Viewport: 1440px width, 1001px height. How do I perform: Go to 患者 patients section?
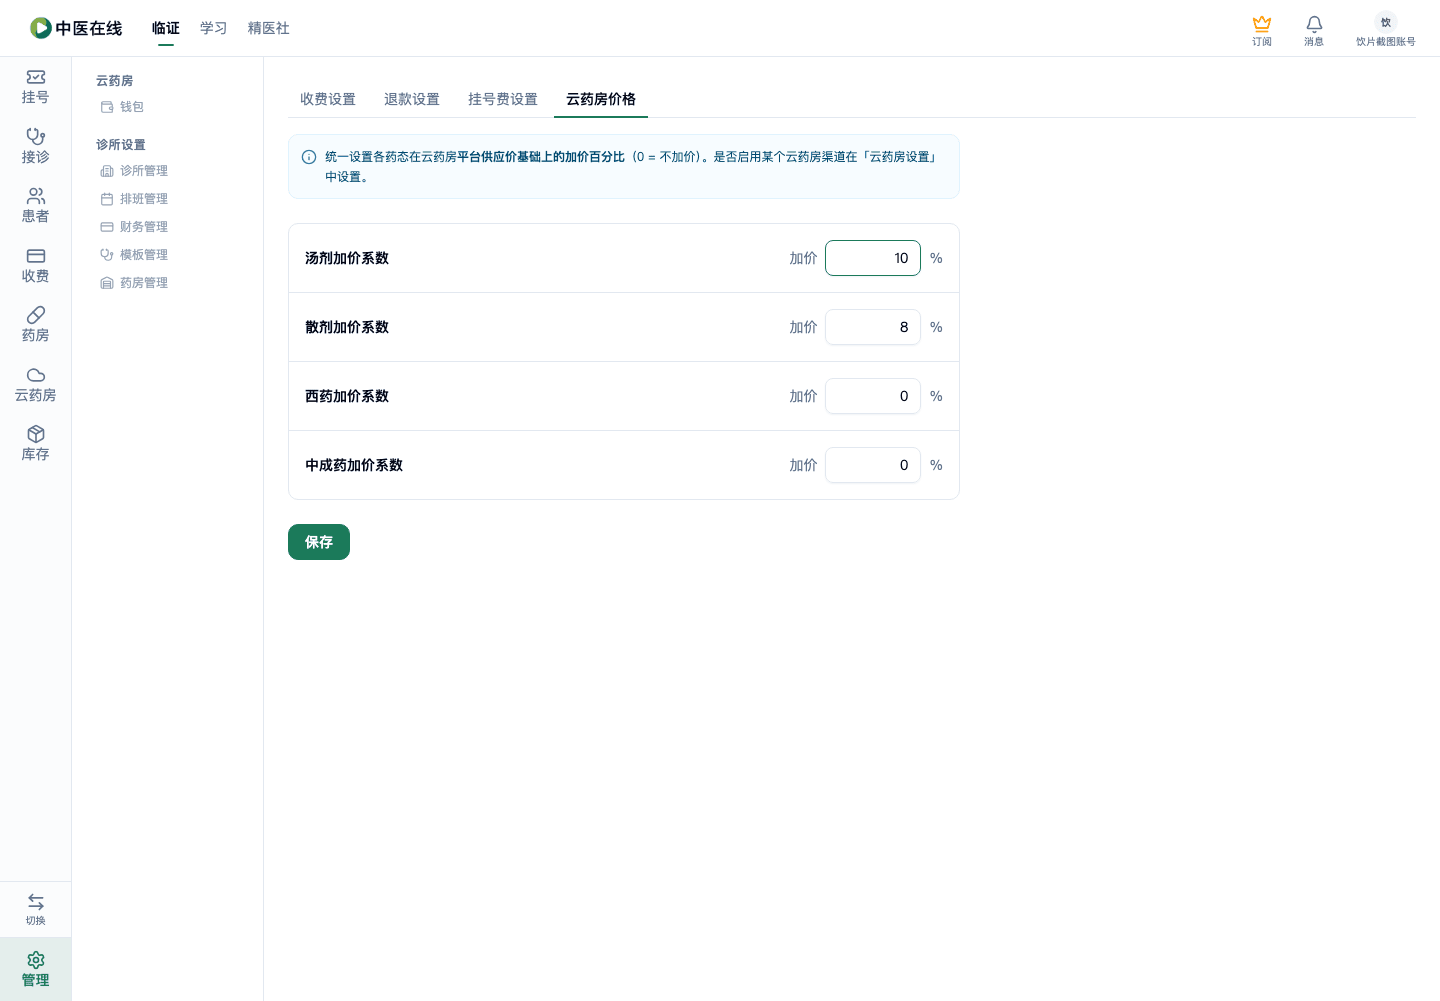point(35,206)
